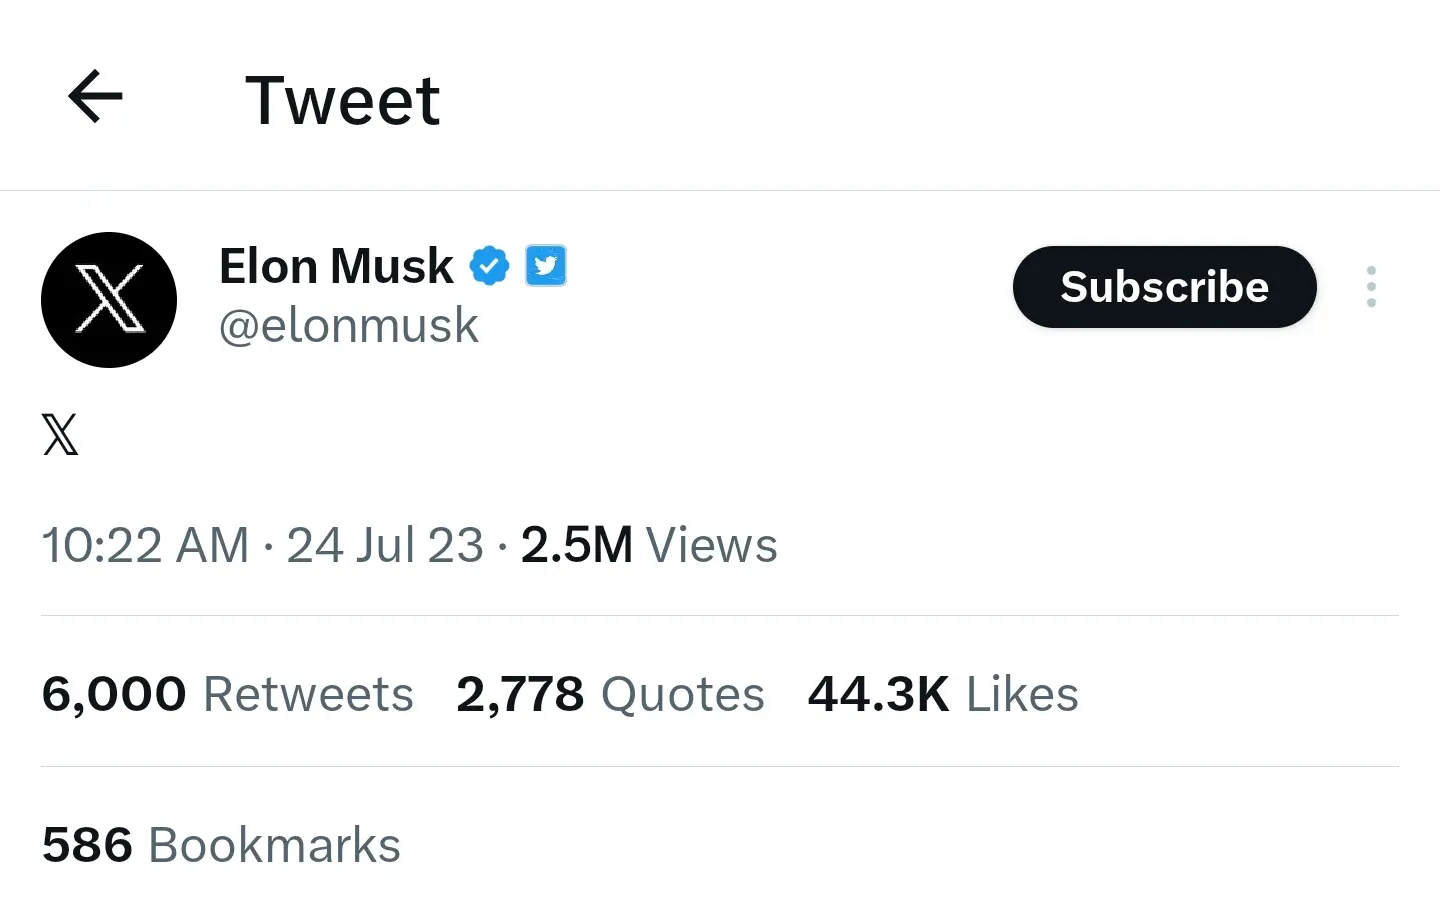This screenshot has width=1440, height=902.
Task: Open the 2,778 Quotes list
Action: click(x=610, y=694)
